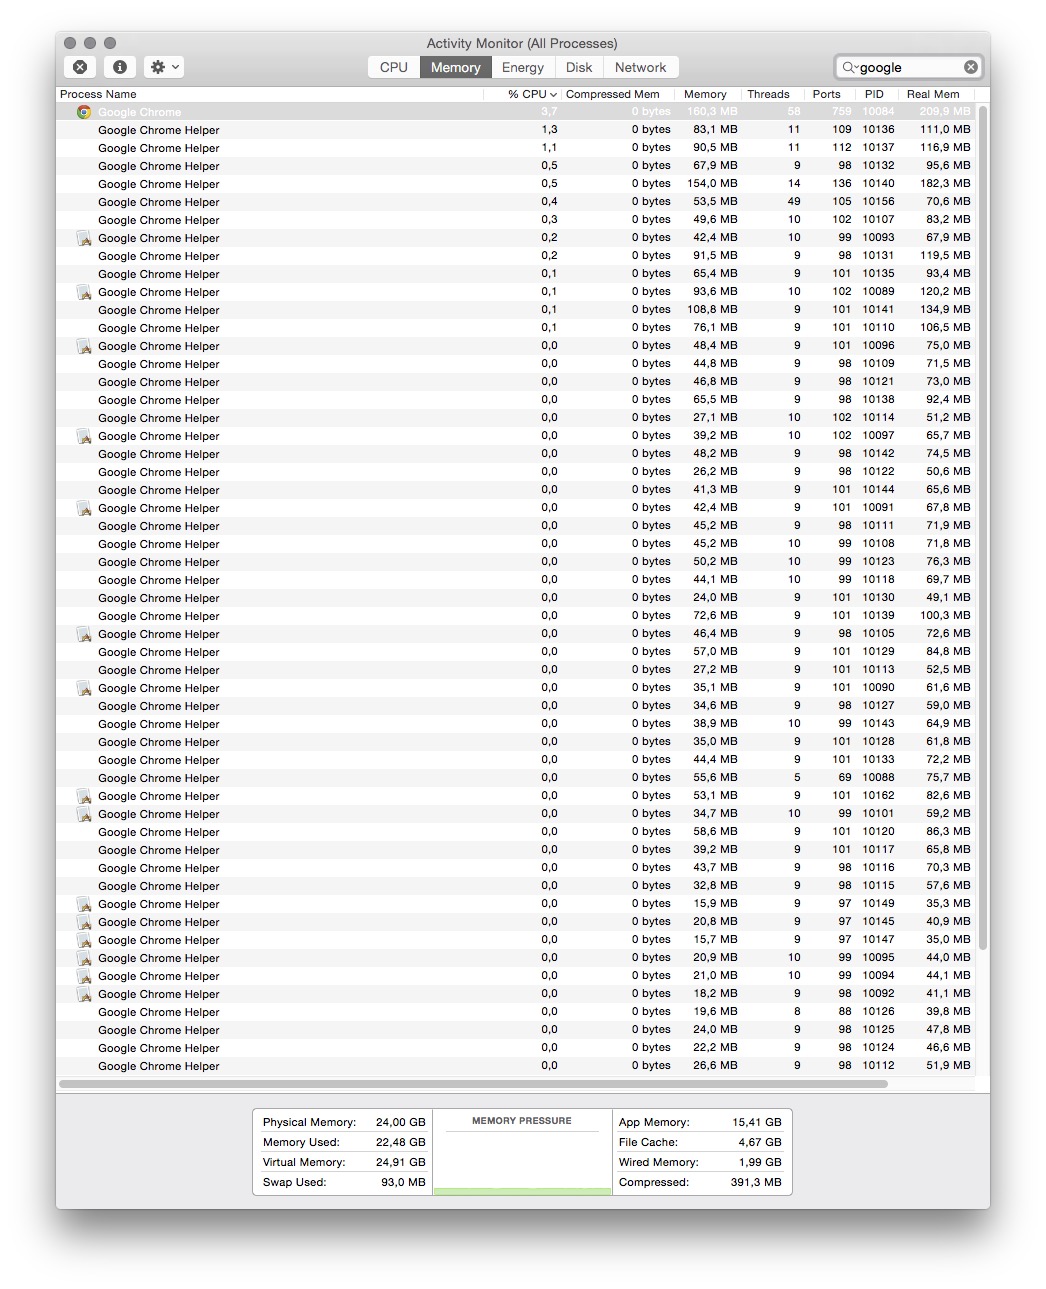This screenshot has width=1046, height=1289.
Task: Select the Google Chrome process icon
Action: point(84,112)
